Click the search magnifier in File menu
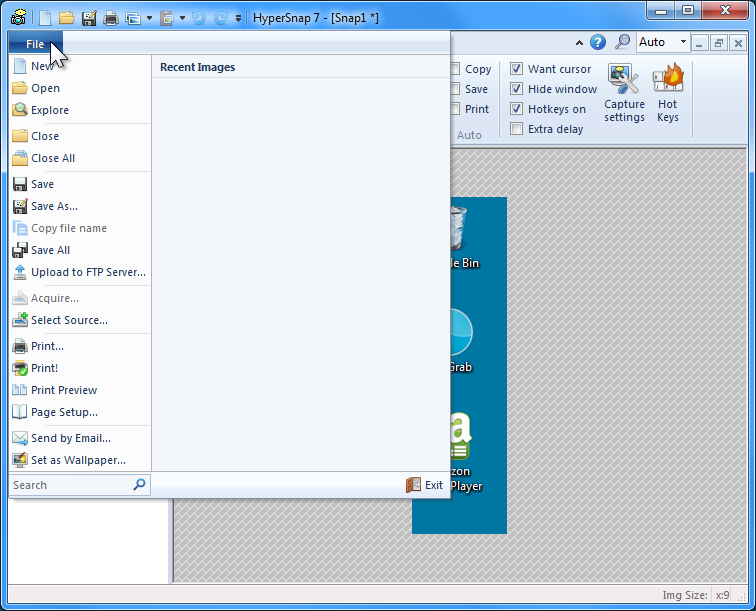 click(x=140, y=485)
